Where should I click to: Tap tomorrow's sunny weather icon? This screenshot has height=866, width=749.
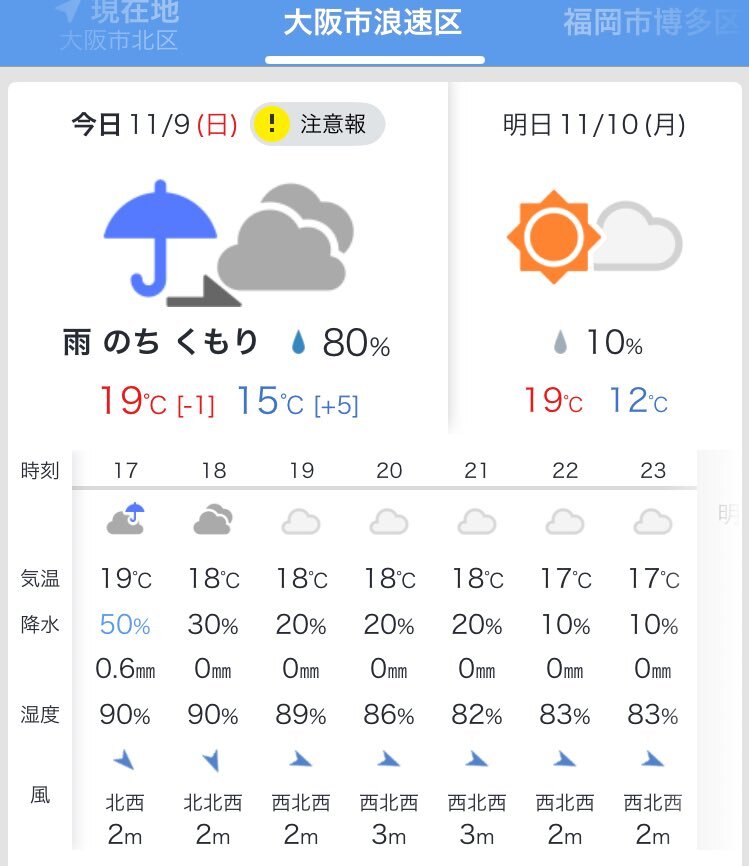coord(553,238)
